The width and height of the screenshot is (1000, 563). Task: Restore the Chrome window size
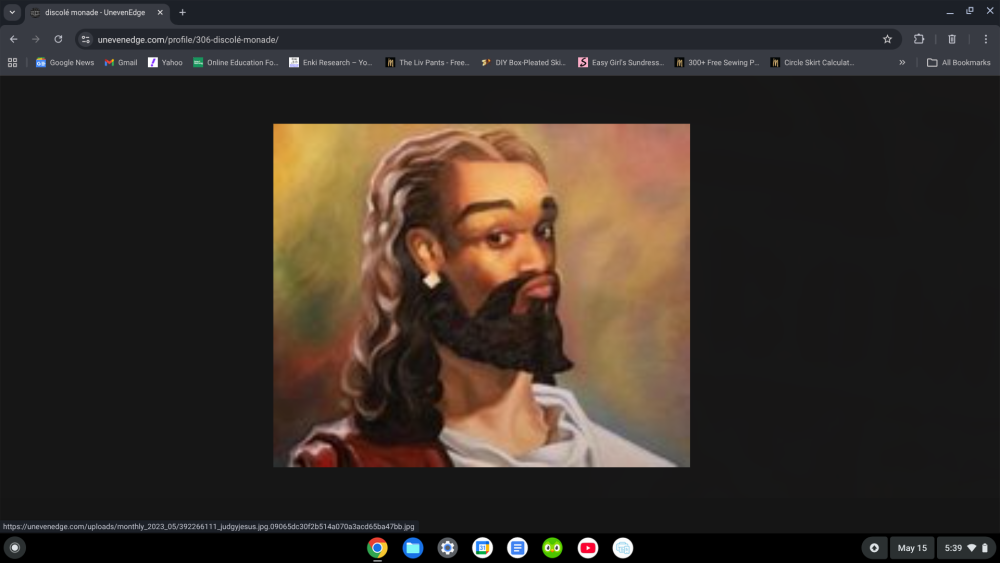970,11
